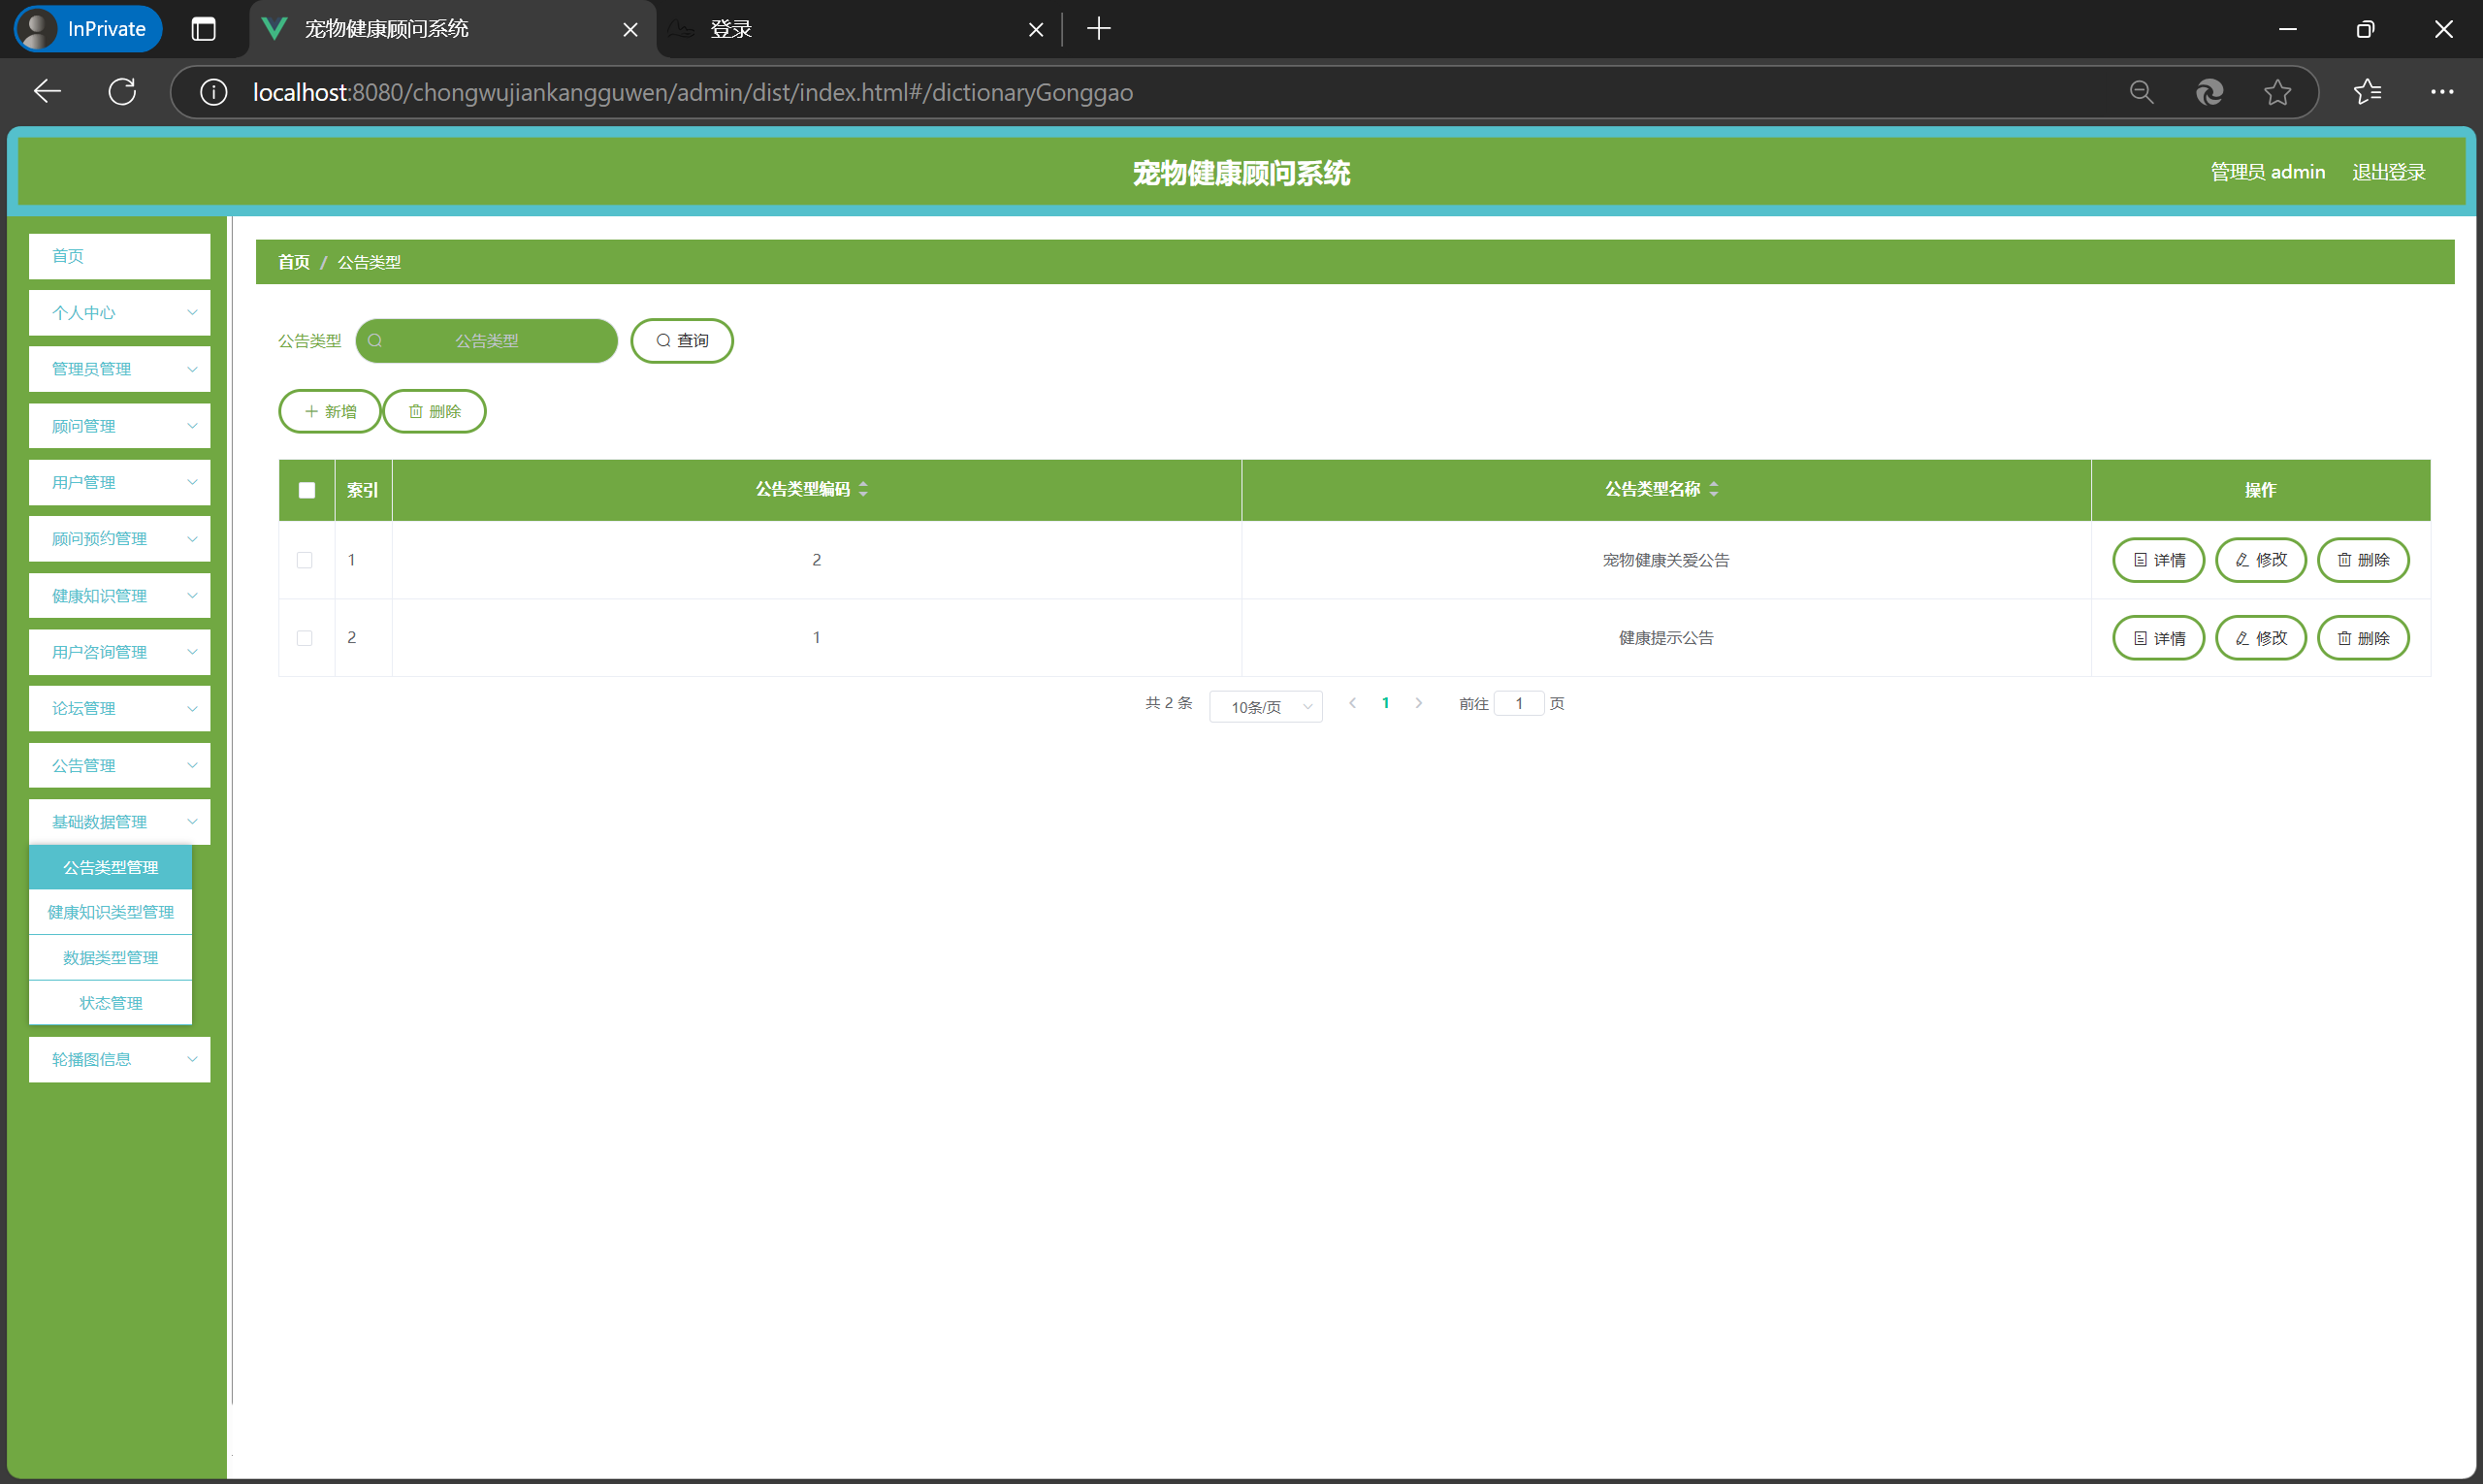Toggle the select-all checkbox in table header
The width and height of the screenshot is (2483, 1484).
(307, 490)
